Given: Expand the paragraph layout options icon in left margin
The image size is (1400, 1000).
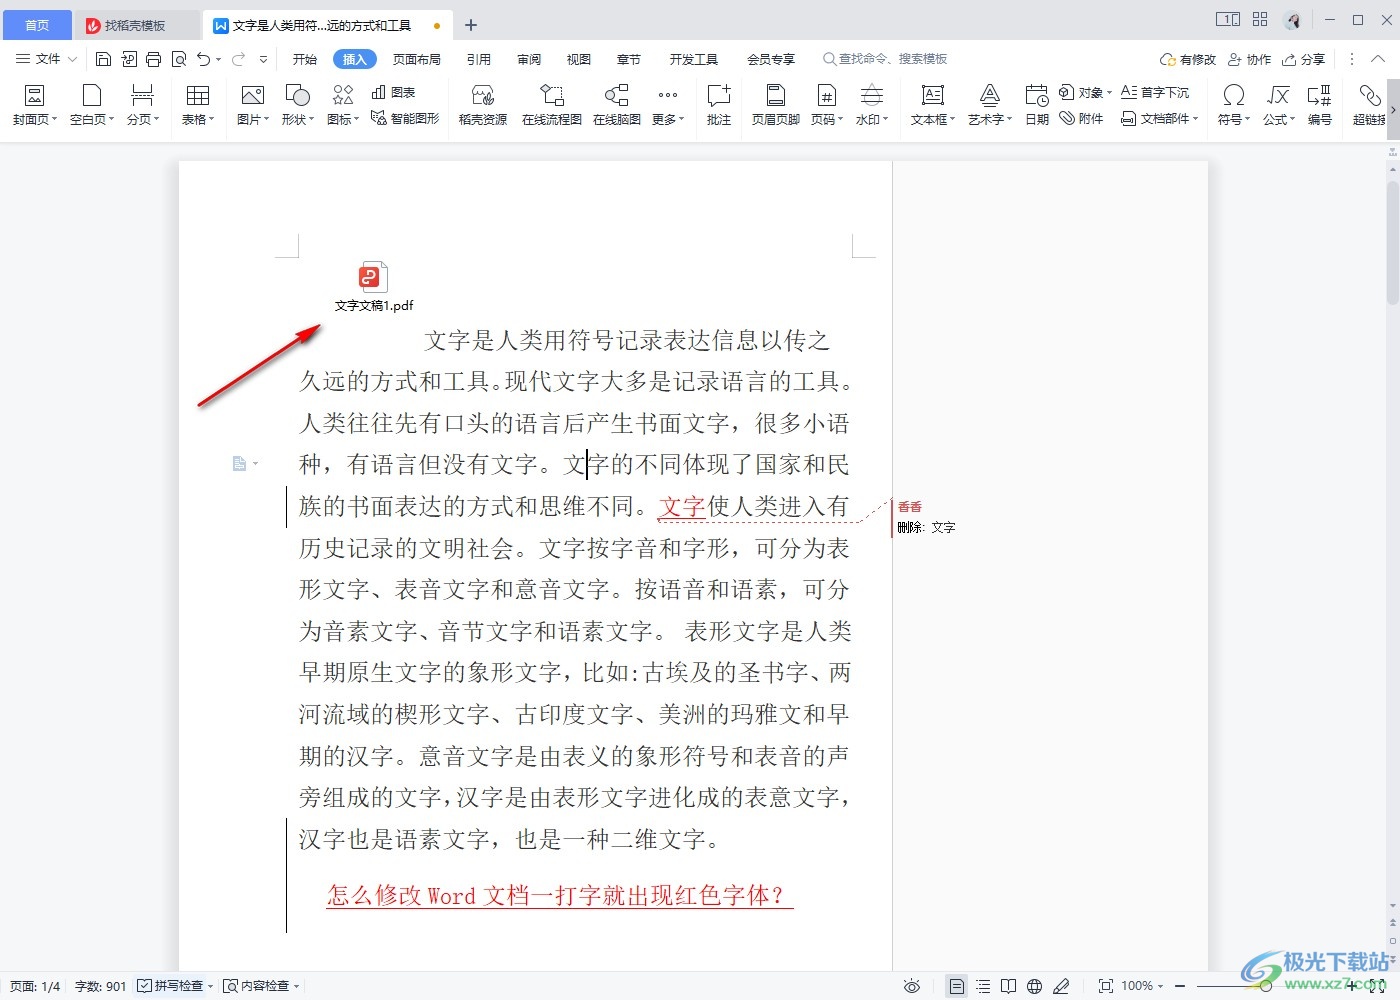Looking at the screenshot, I should click(245, 464).
